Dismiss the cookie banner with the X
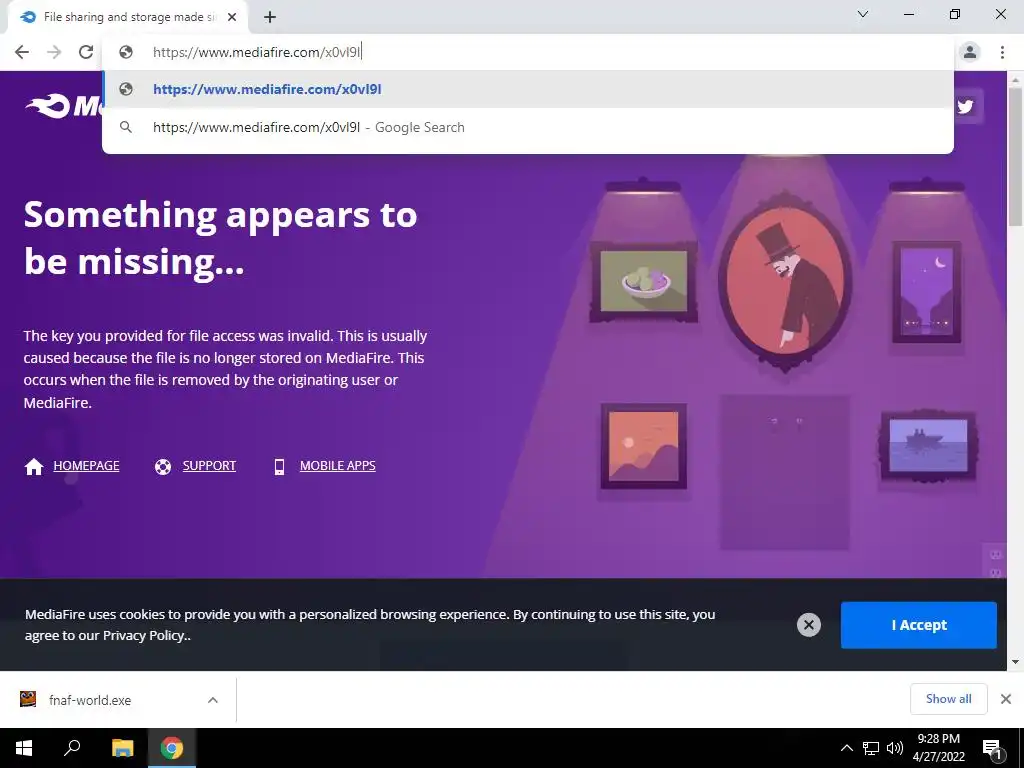 point(808,625)
